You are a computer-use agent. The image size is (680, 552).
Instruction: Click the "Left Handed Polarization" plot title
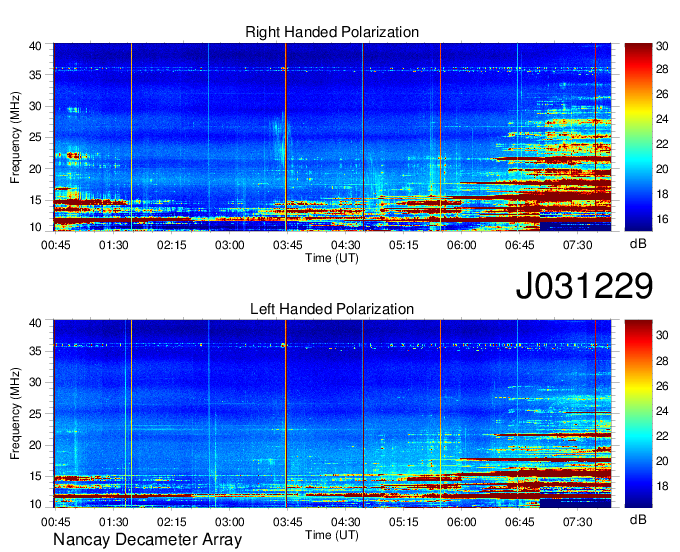click(332, 309)
